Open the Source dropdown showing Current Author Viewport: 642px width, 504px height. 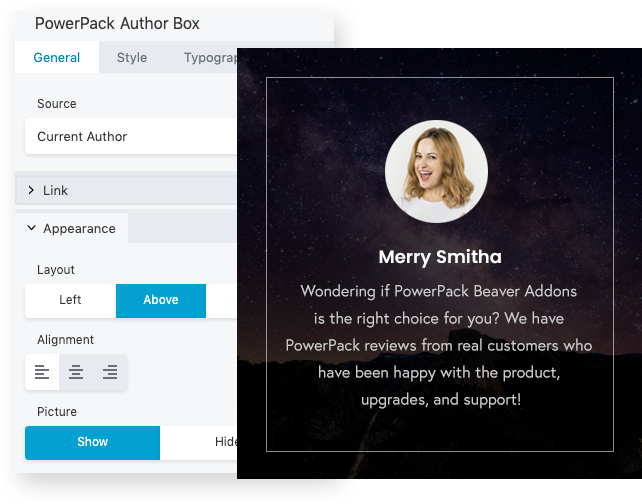[131, 136]
